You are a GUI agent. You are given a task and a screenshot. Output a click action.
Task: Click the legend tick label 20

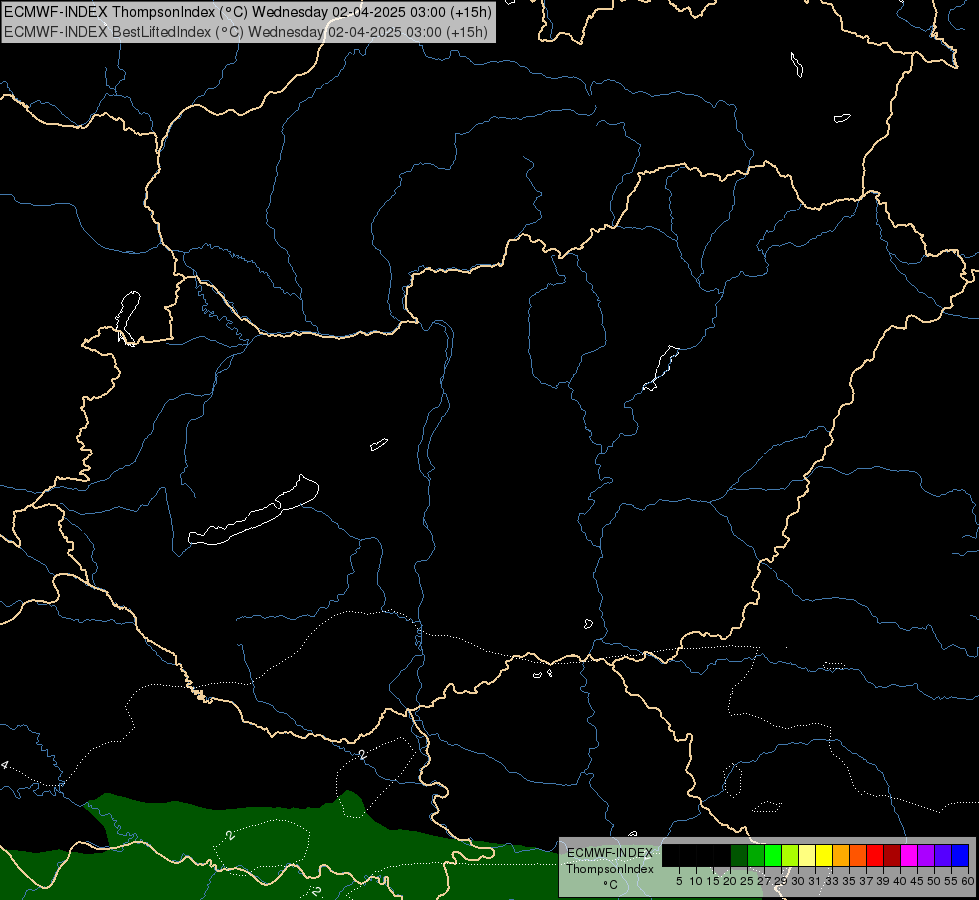(x=730, y=881)
